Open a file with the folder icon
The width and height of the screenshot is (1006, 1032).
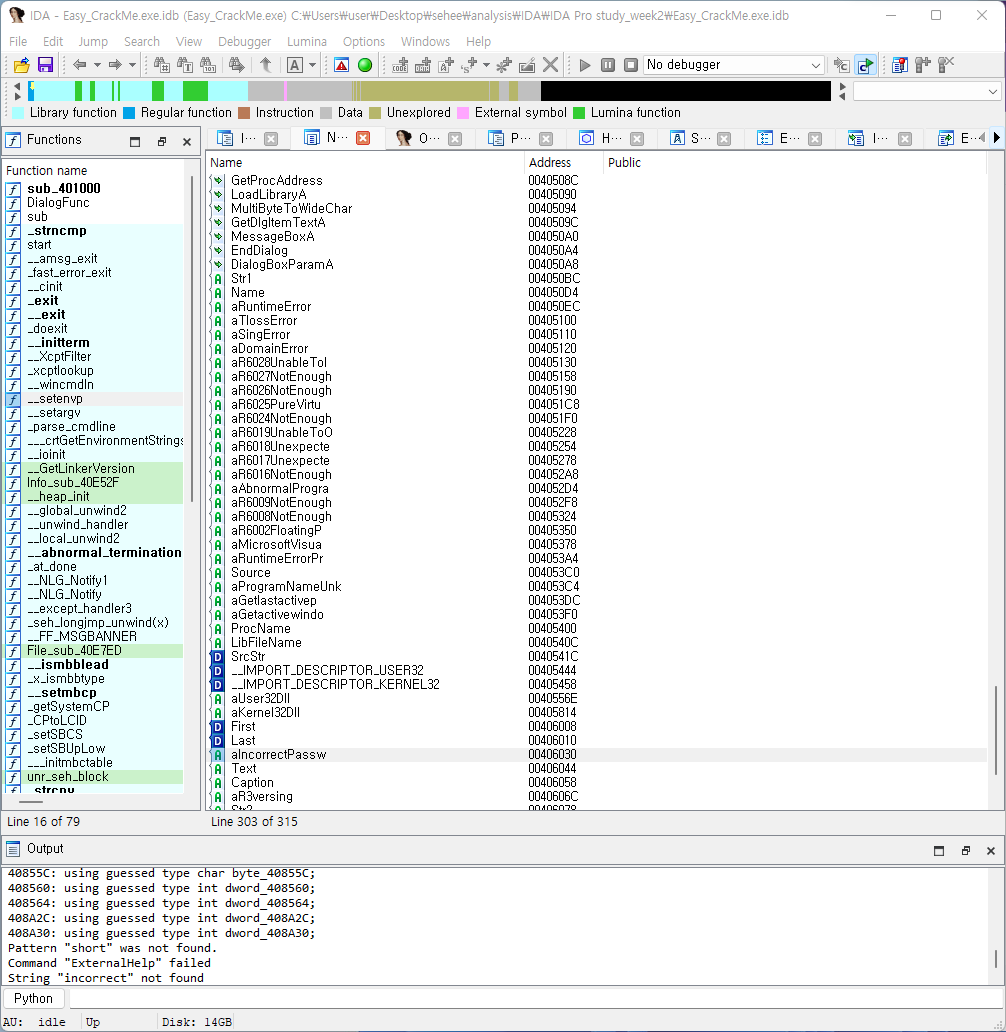pyautogui.click(x=22, y=65)
